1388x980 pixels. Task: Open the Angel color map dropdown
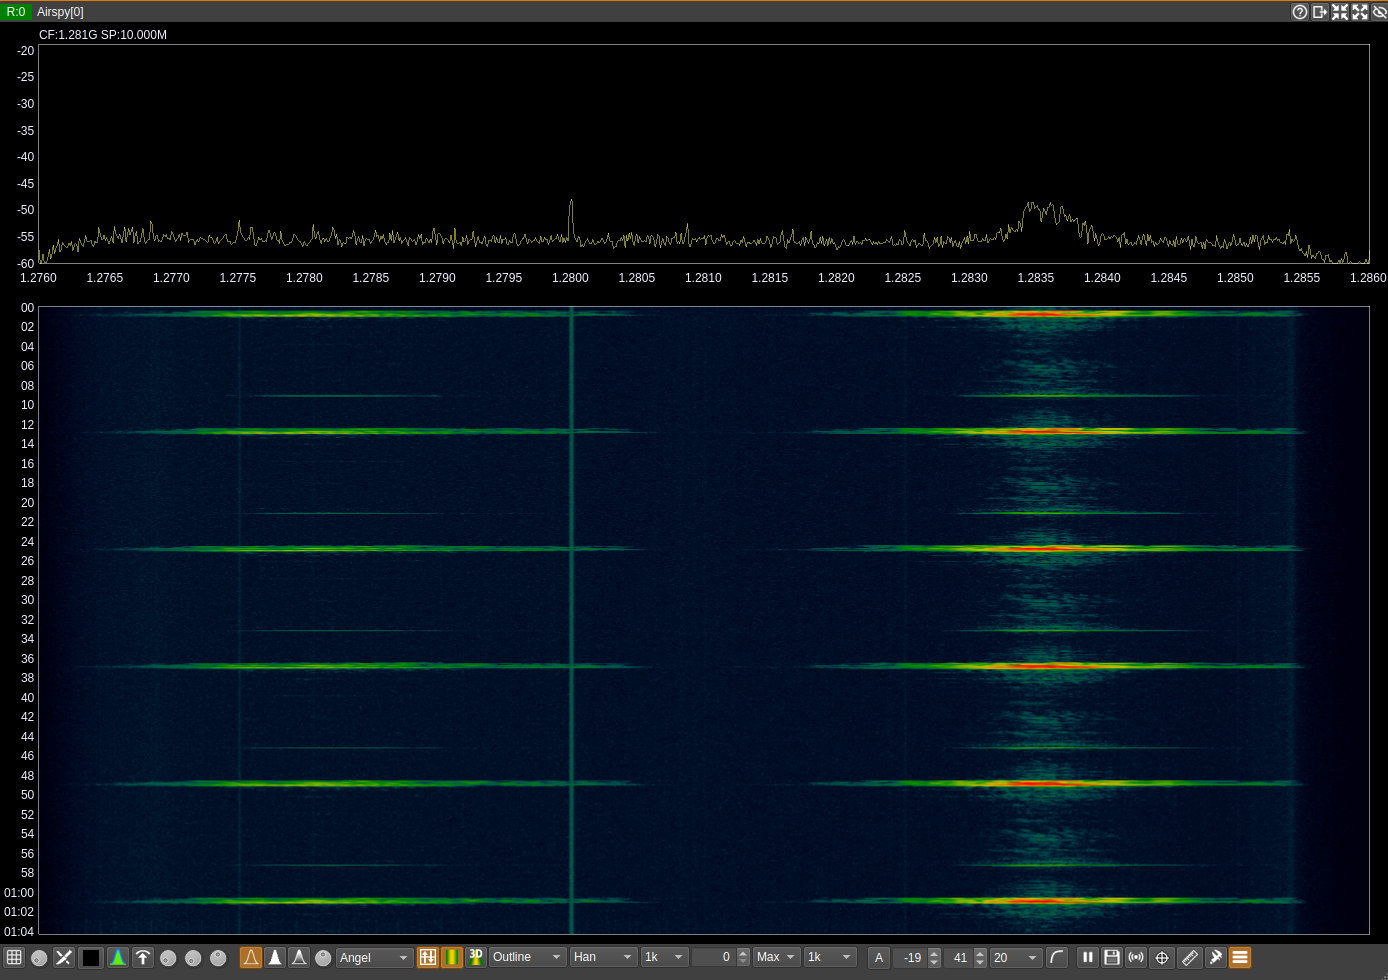(375, 957)
